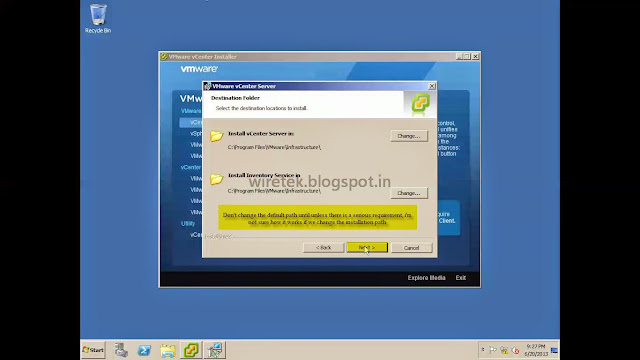Click the folder icon beside Install vCenter Server

[217, 136]
